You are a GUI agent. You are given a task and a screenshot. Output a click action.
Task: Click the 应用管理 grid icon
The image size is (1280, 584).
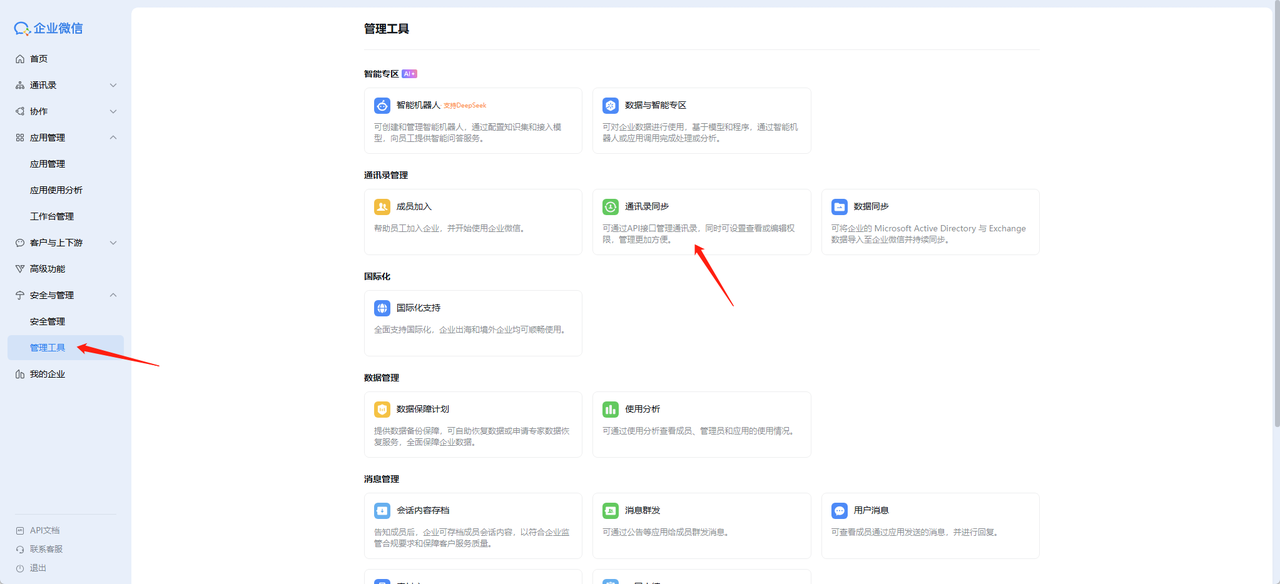(20, 138)
